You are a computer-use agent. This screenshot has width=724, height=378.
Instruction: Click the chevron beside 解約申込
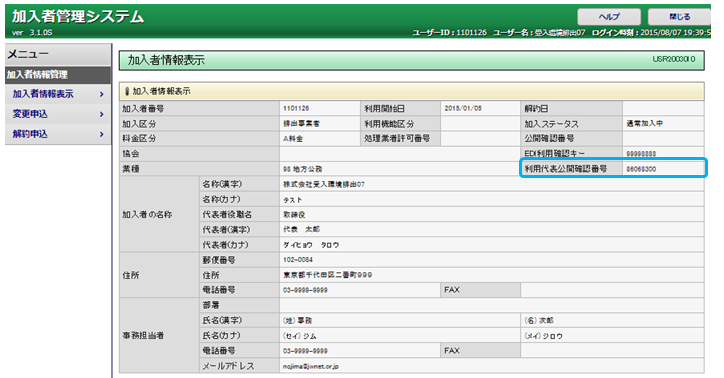pos(102,134)
